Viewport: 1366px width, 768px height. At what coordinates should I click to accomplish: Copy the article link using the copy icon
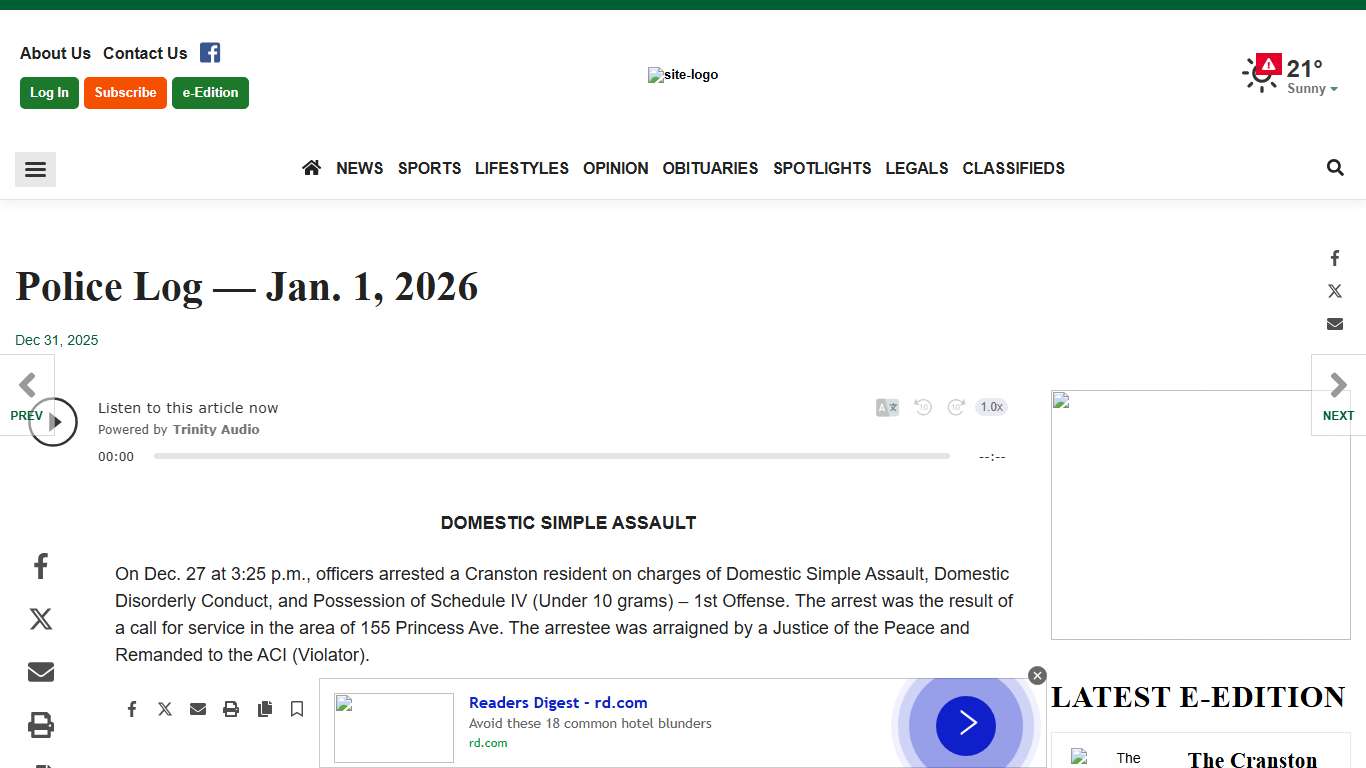tap(265, 708)
